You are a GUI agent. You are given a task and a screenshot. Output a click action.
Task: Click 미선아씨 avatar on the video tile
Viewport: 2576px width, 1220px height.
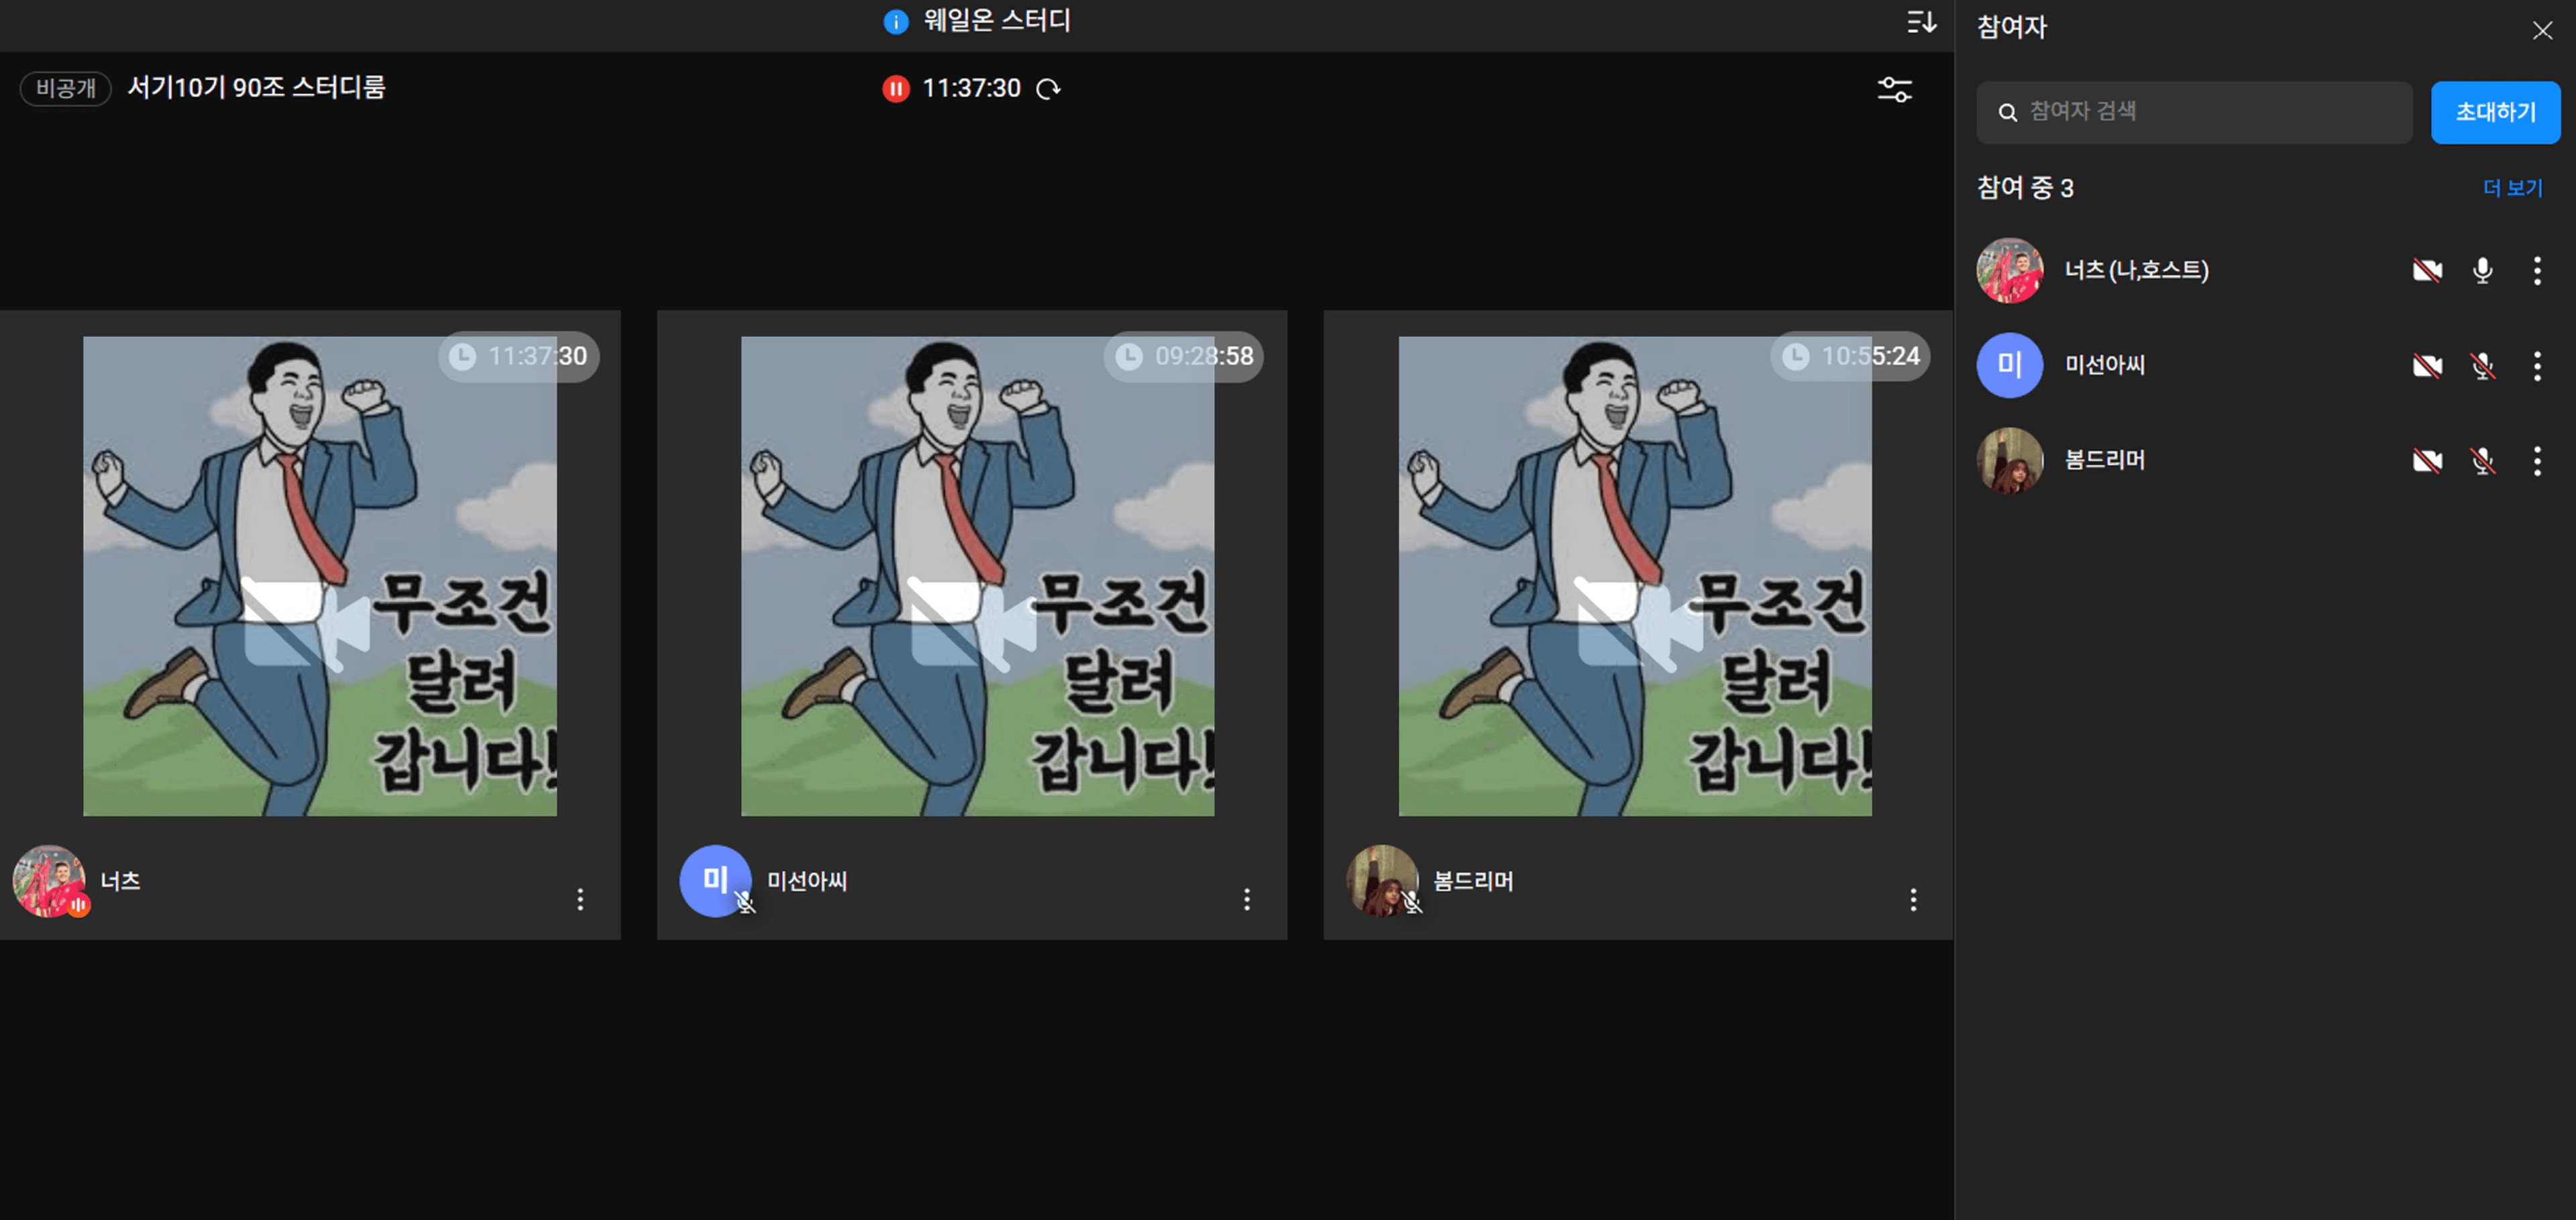pyautogui.click(x=715, y=881)
